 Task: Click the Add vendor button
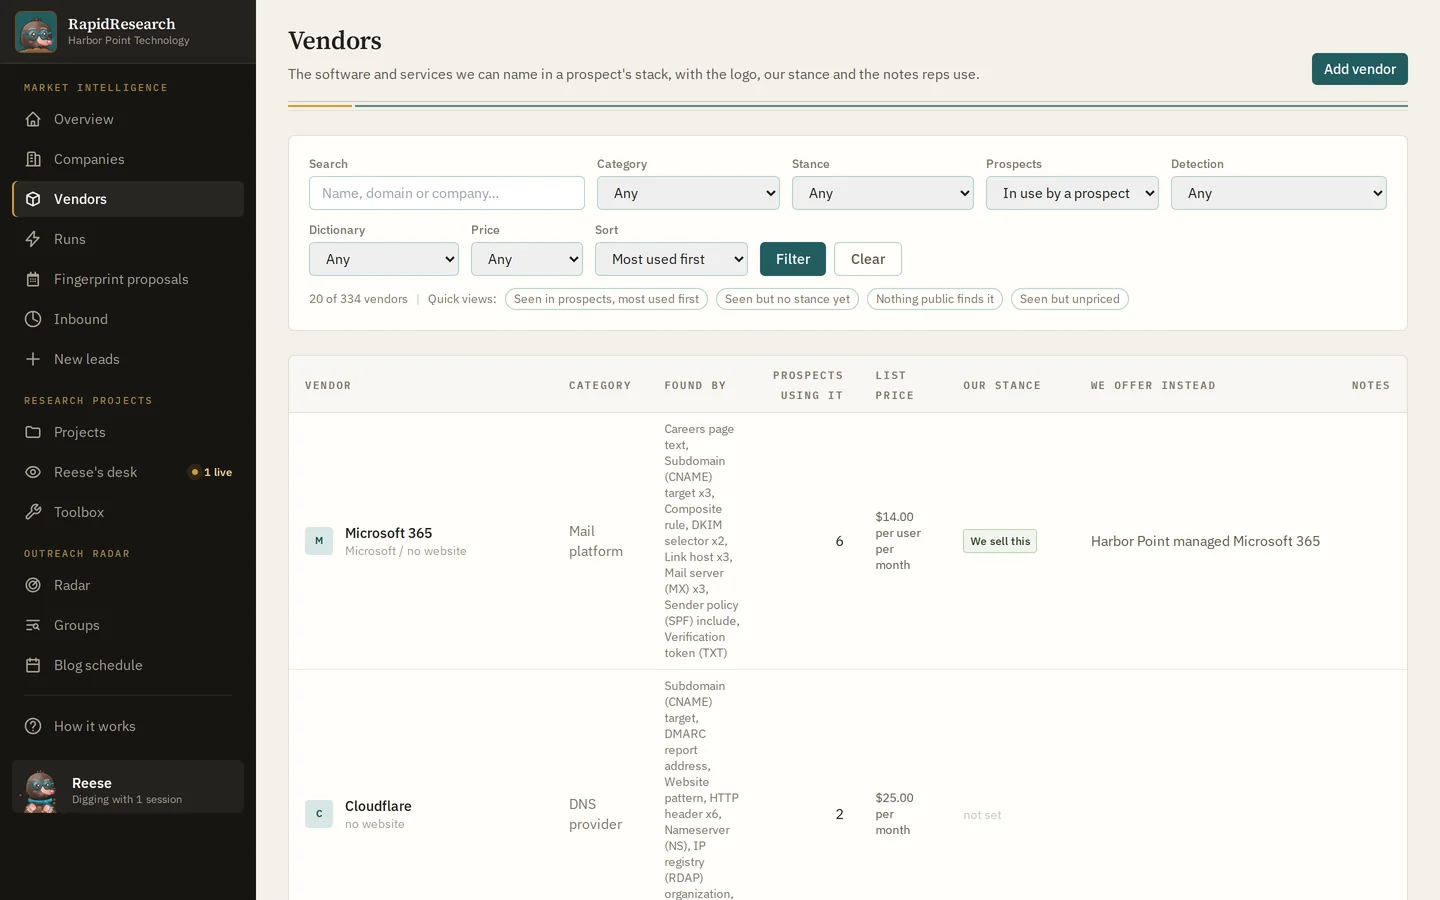[1360, 69]
